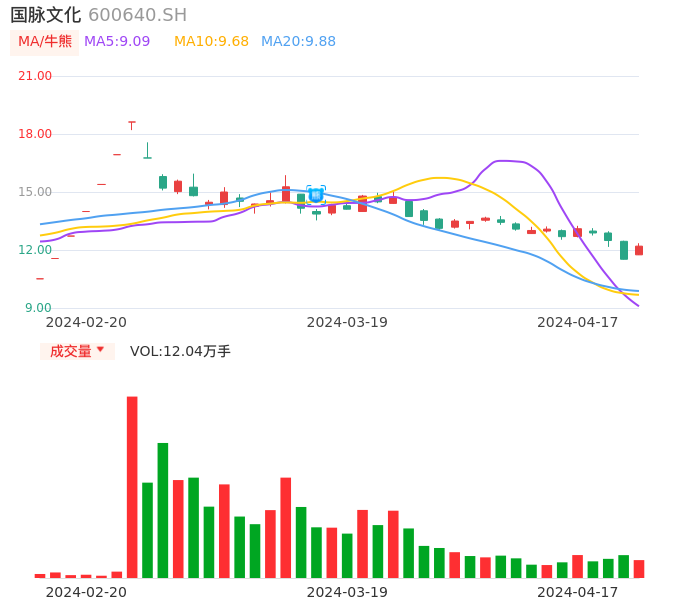The width and height of the screenshot is (686, 606).
Task: Click the stock code 600640.SH
Action: coord(137,15)
